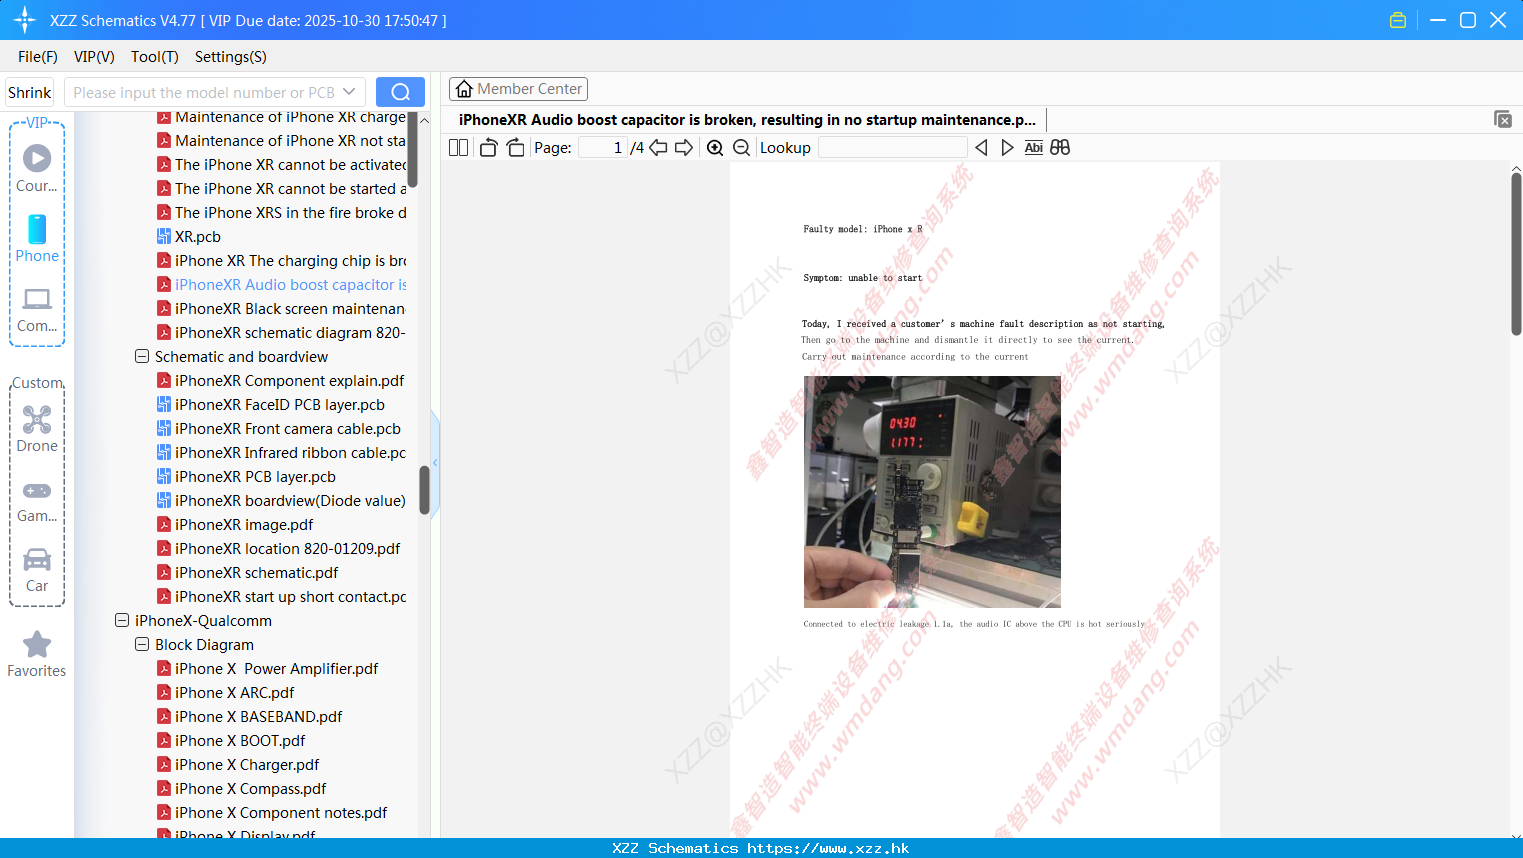Open iPhoneXR PCB layer.pcb
Screen dimensions: 1523x858
(255, 476)
